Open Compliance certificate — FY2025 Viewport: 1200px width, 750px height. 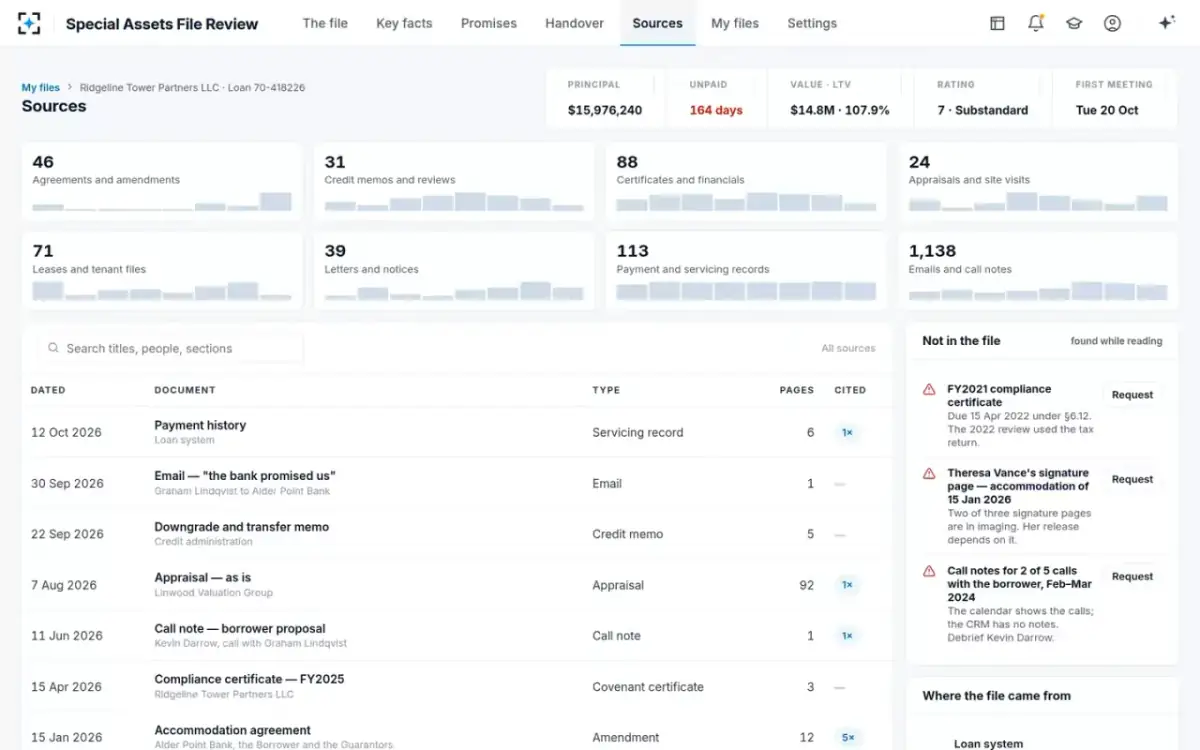tap(457, 687)
